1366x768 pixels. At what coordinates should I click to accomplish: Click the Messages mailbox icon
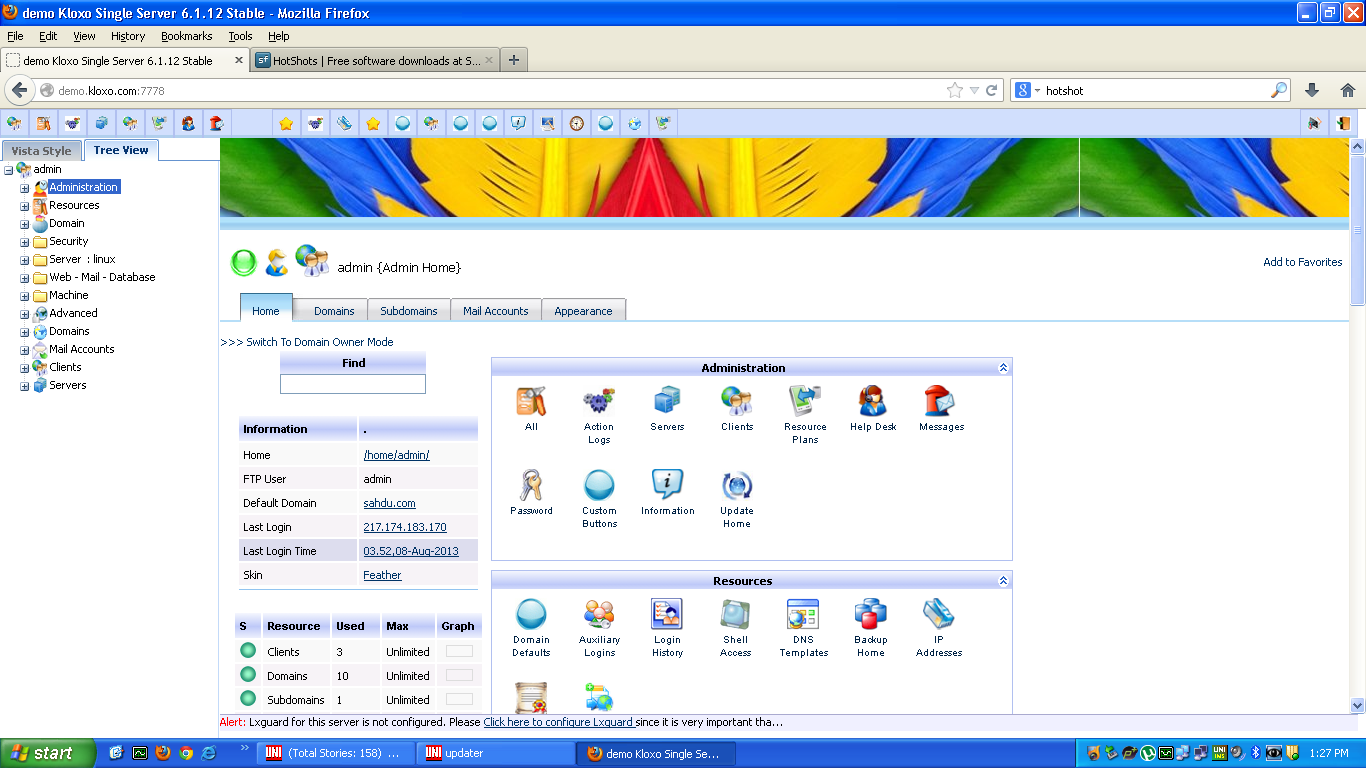point(941,402)
